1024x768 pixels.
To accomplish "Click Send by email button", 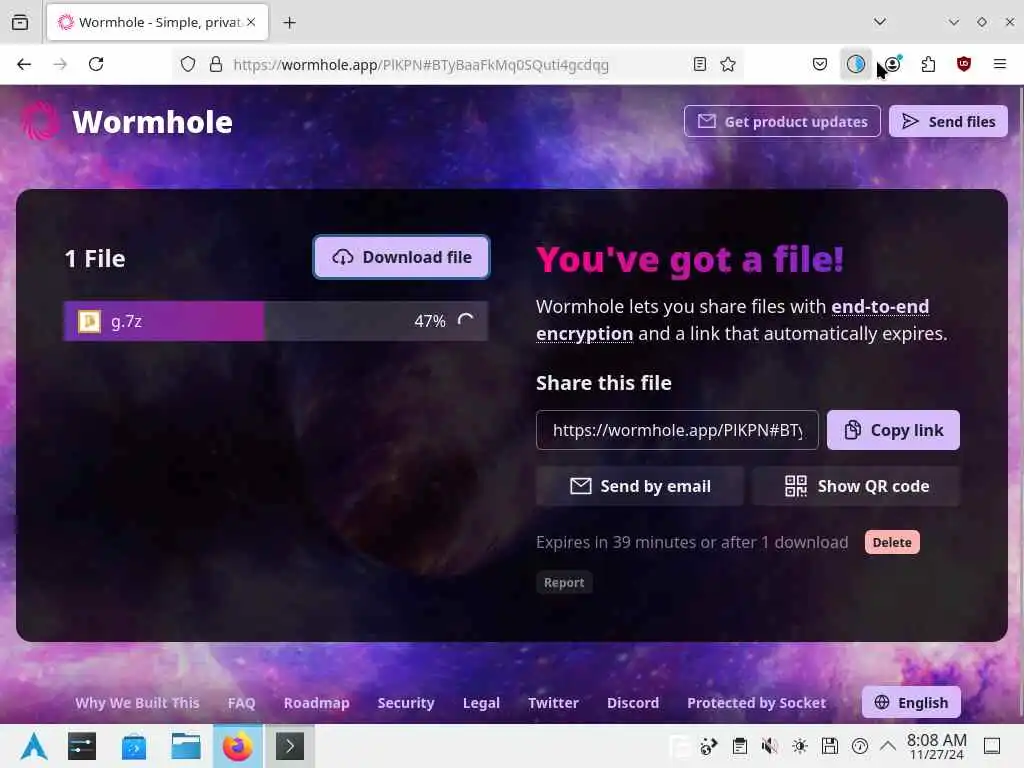I will coord(639,487).
